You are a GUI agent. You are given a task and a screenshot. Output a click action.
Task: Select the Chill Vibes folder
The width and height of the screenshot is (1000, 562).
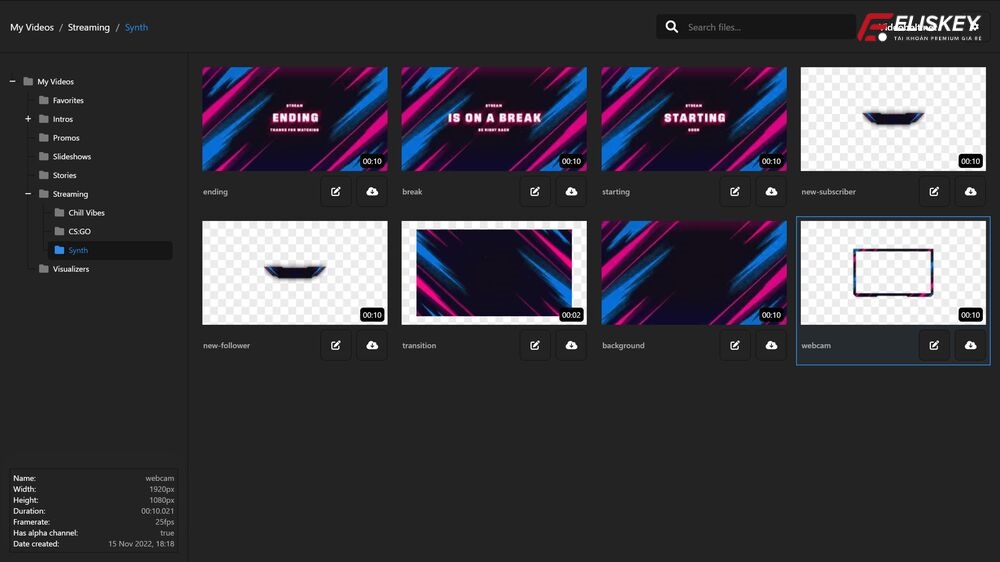coord(86,213)
